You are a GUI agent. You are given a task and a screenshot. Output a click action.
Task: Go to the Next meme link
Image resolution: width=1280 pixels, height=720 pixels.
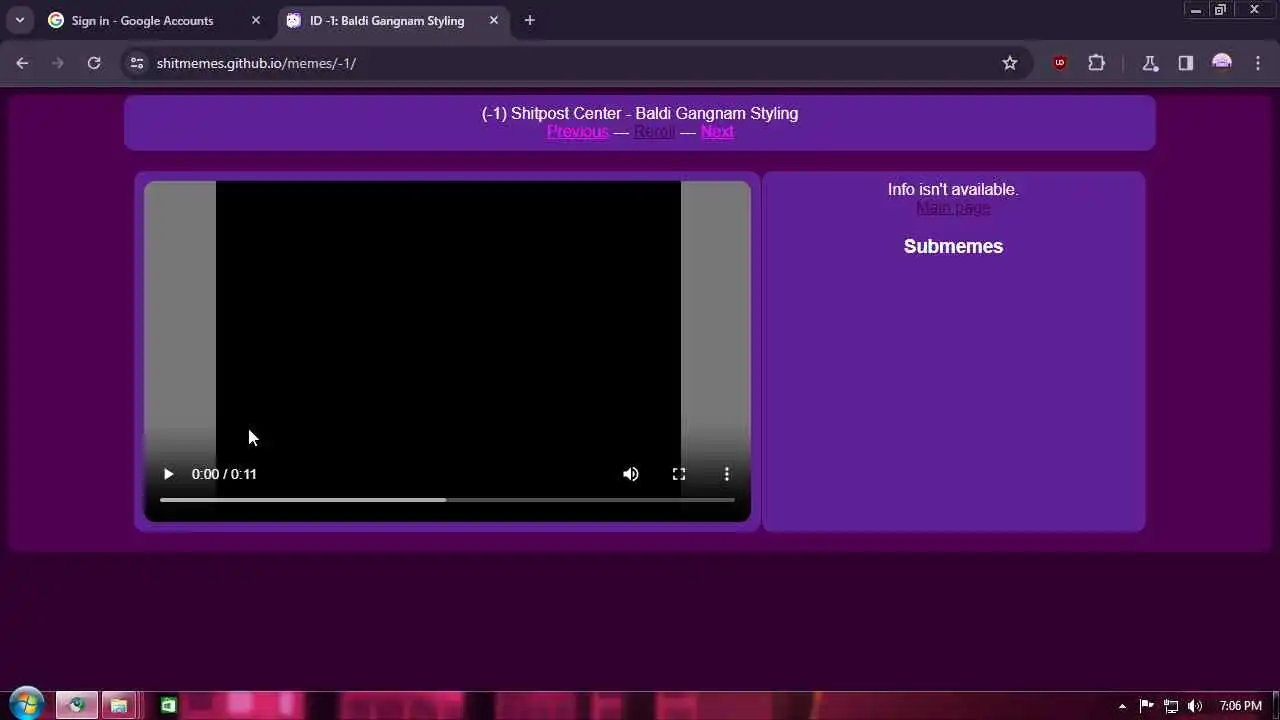[x=717, y=132]
